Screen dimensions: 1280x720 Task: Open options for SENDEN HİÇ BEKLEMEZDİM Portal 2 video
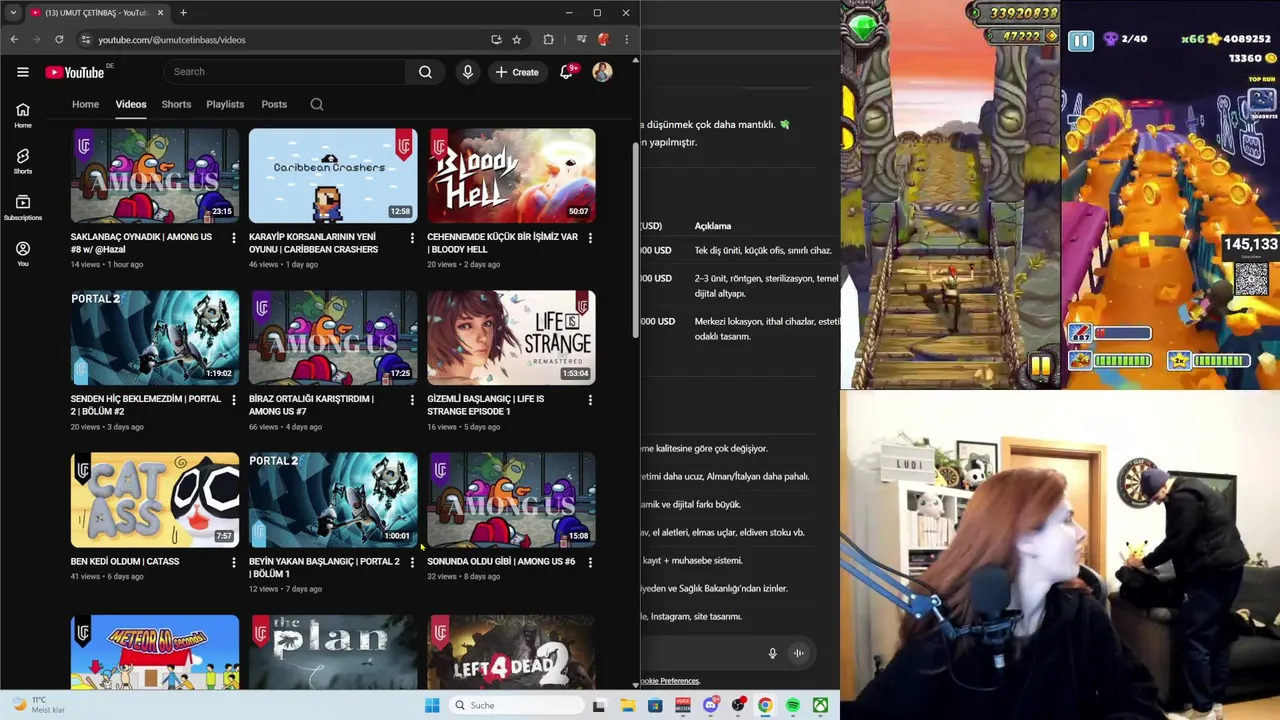click(x=233, y=400)
